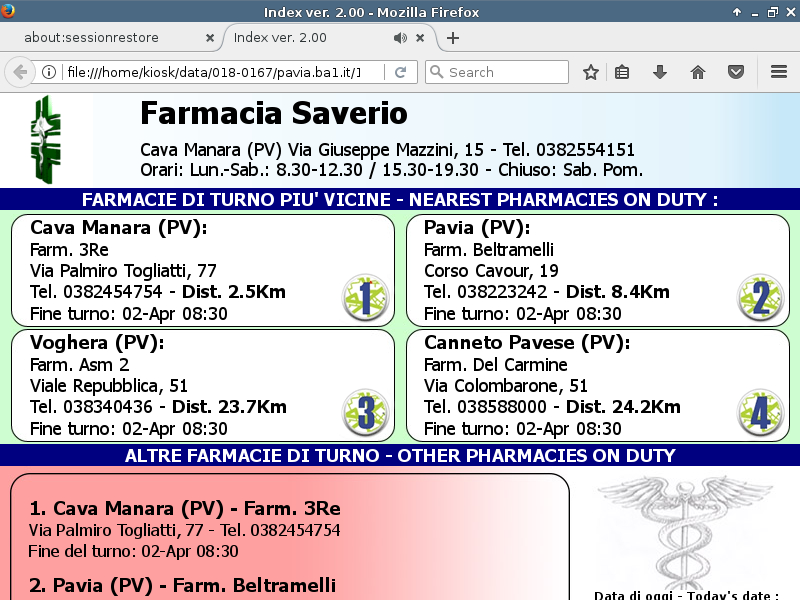Switch to the about:sessionrestore tab
This screenshot has height=600, width=800.
[104, 38]
